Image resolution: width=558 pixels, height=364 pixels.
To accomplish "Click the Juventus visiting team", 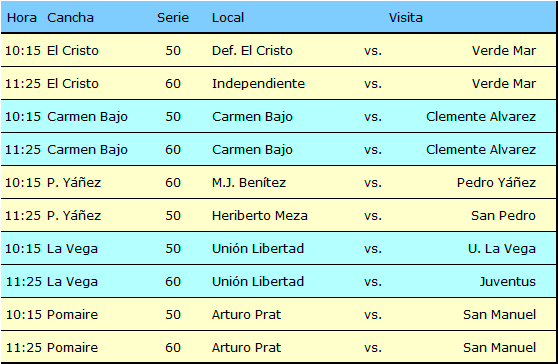I will (508, 281).
